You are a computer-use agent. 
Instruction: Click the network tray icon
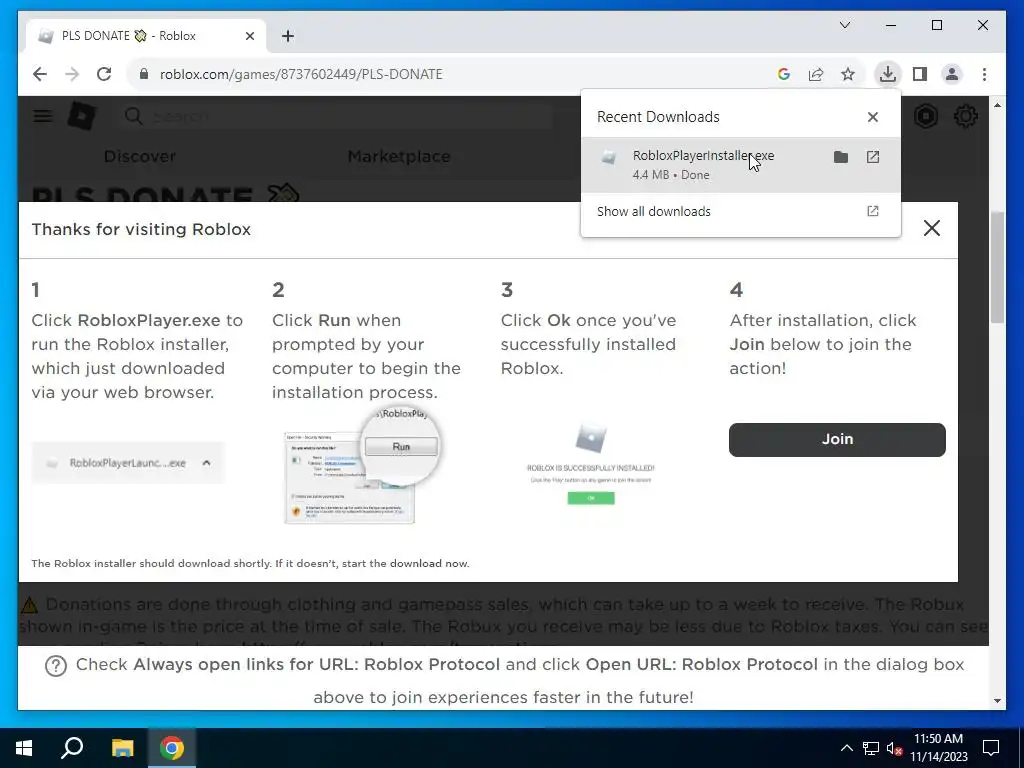tap(870, 748)
